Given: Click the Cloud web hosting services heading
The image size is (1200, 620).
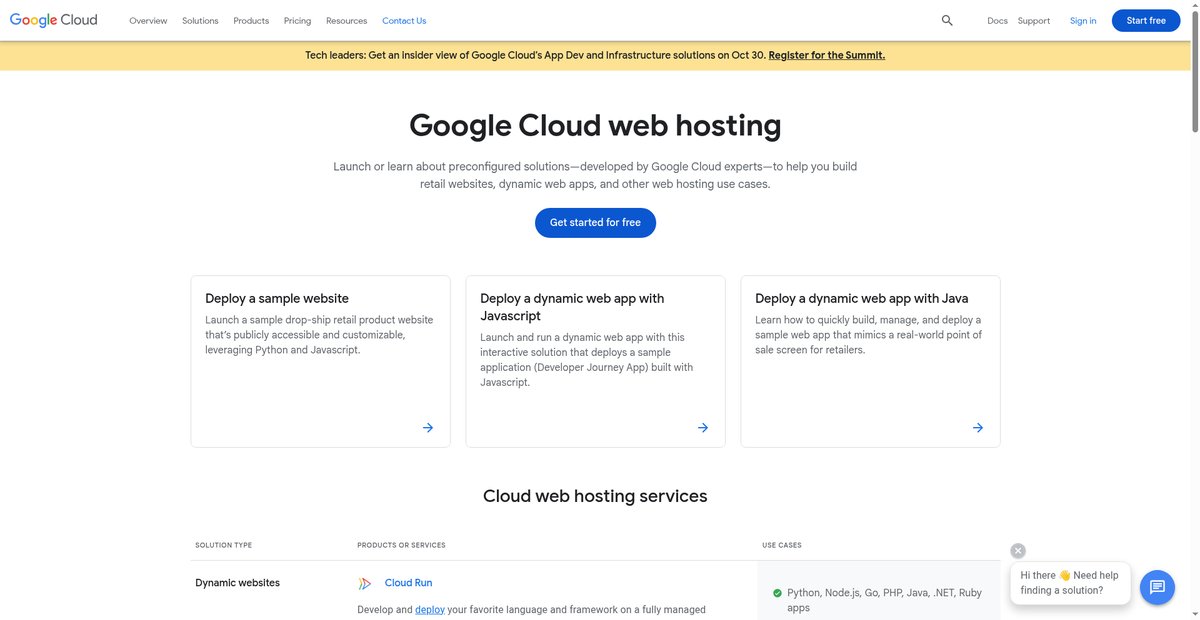Looking at the screenshot, I should [x=595, y=496].
